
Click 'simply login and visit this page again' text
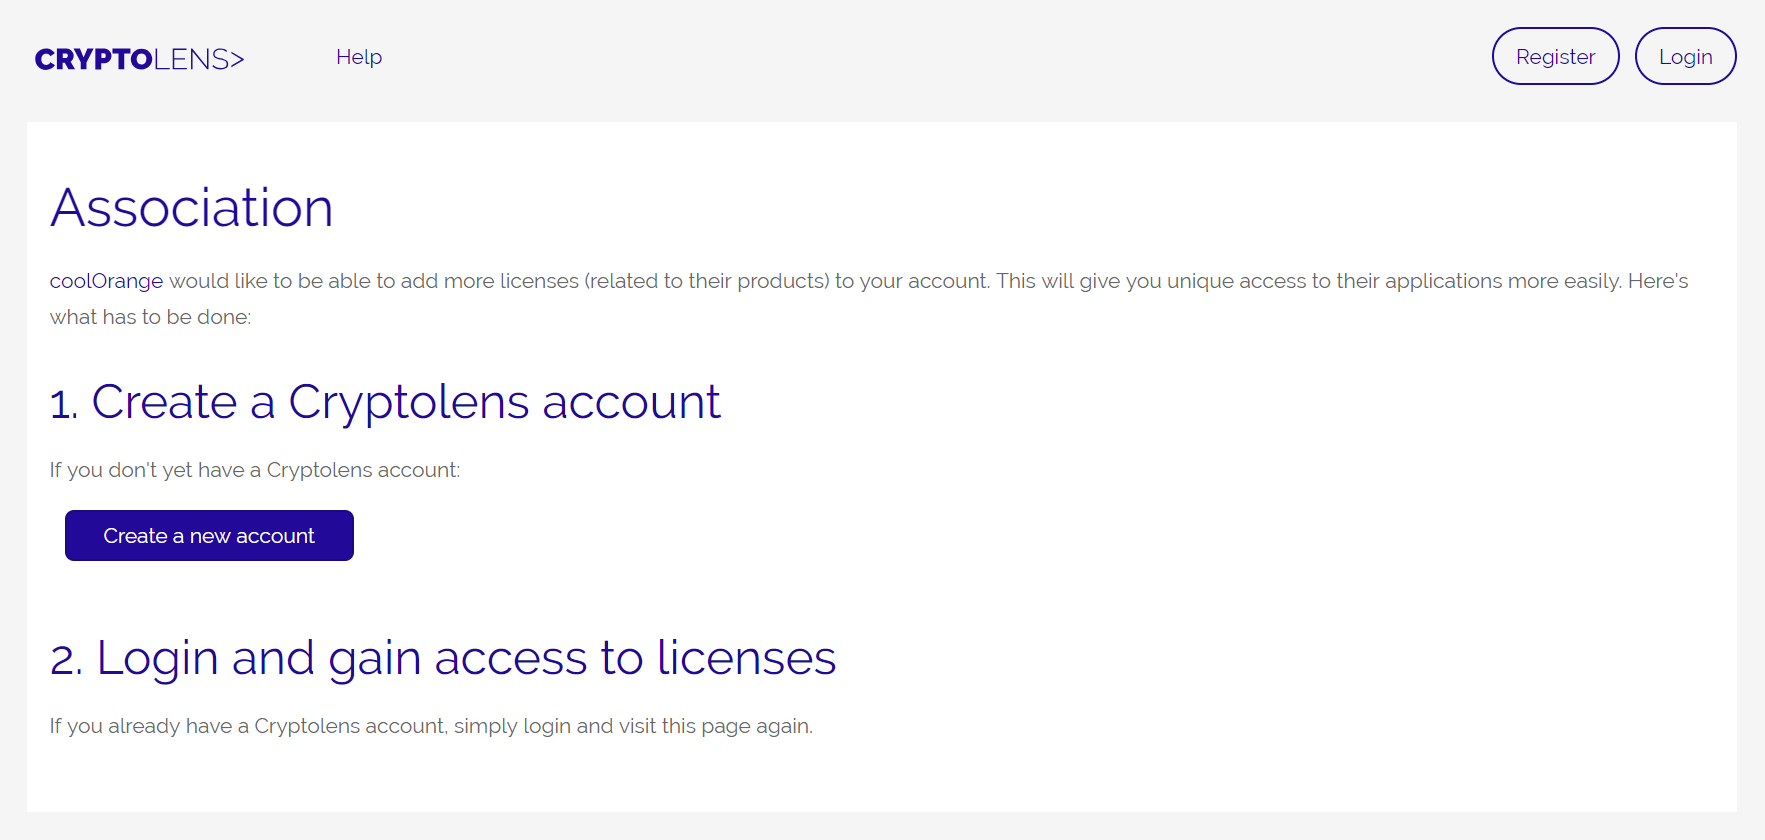(x=633, y=726)
